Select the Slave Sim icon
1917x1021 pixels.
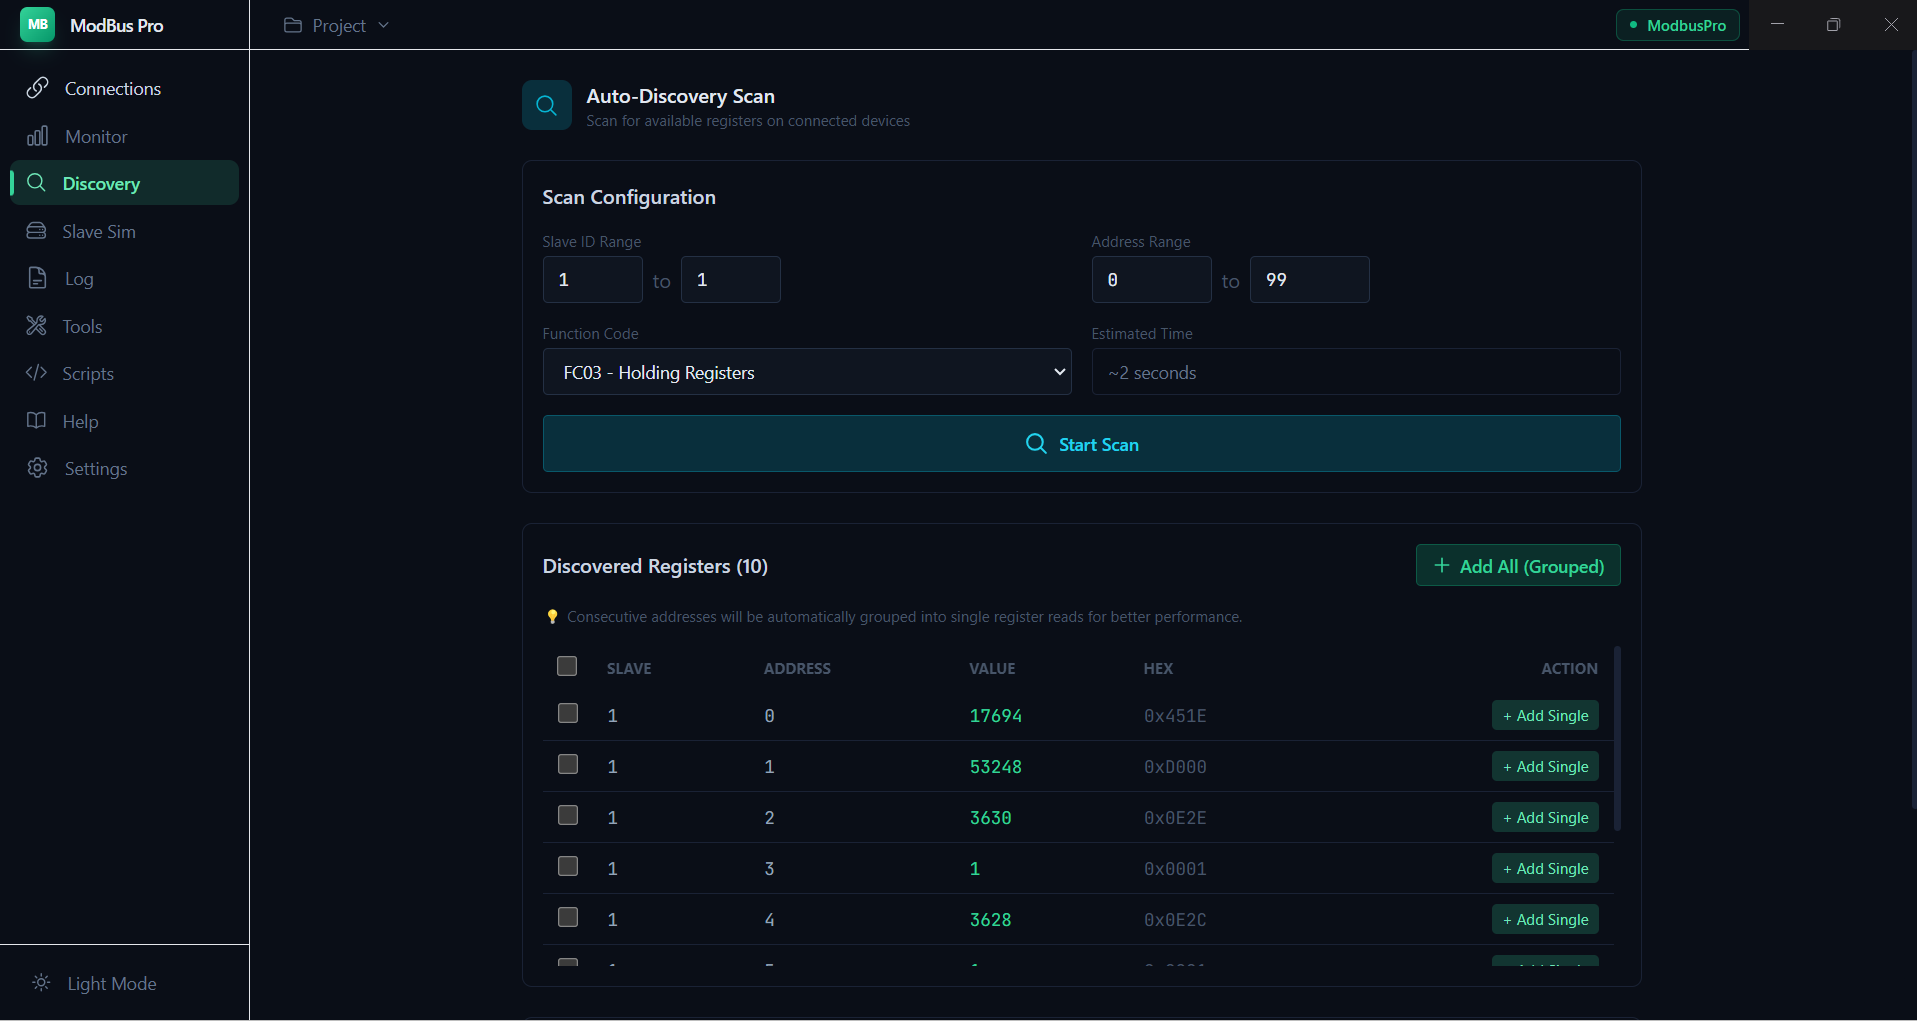36,230
